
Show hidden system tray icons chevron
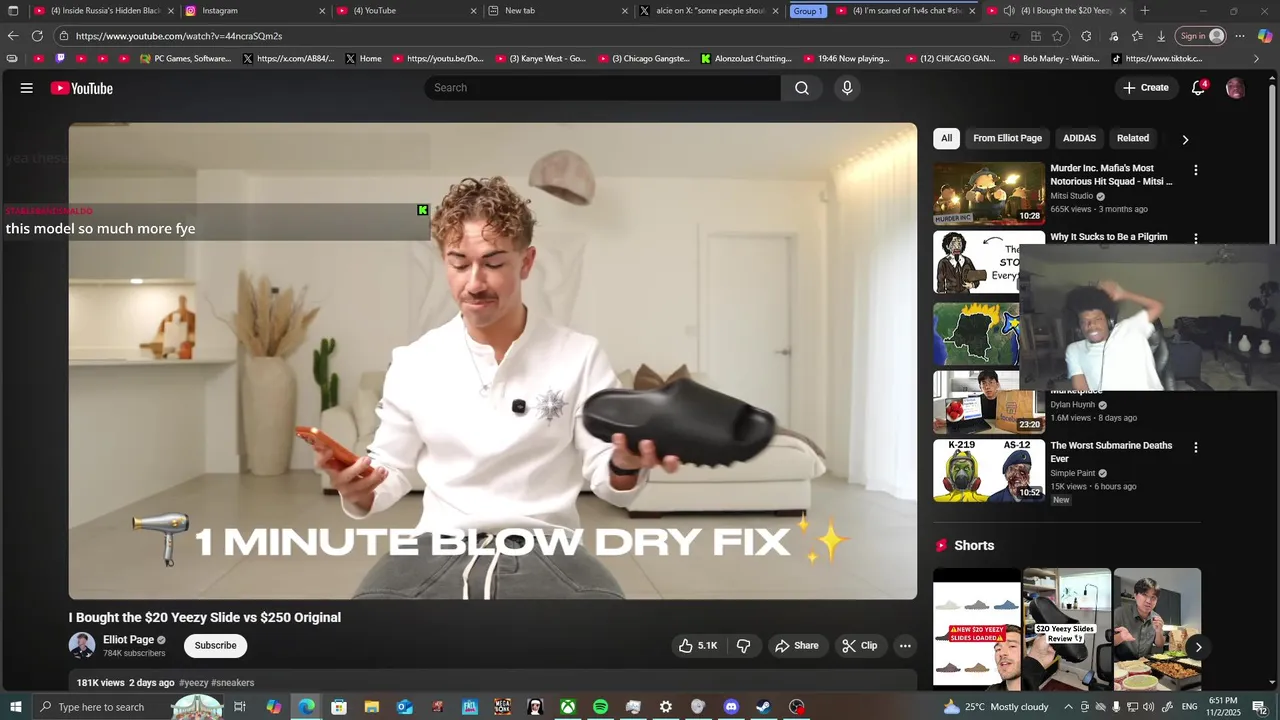pyautogui.click(x=1068, y=707)
